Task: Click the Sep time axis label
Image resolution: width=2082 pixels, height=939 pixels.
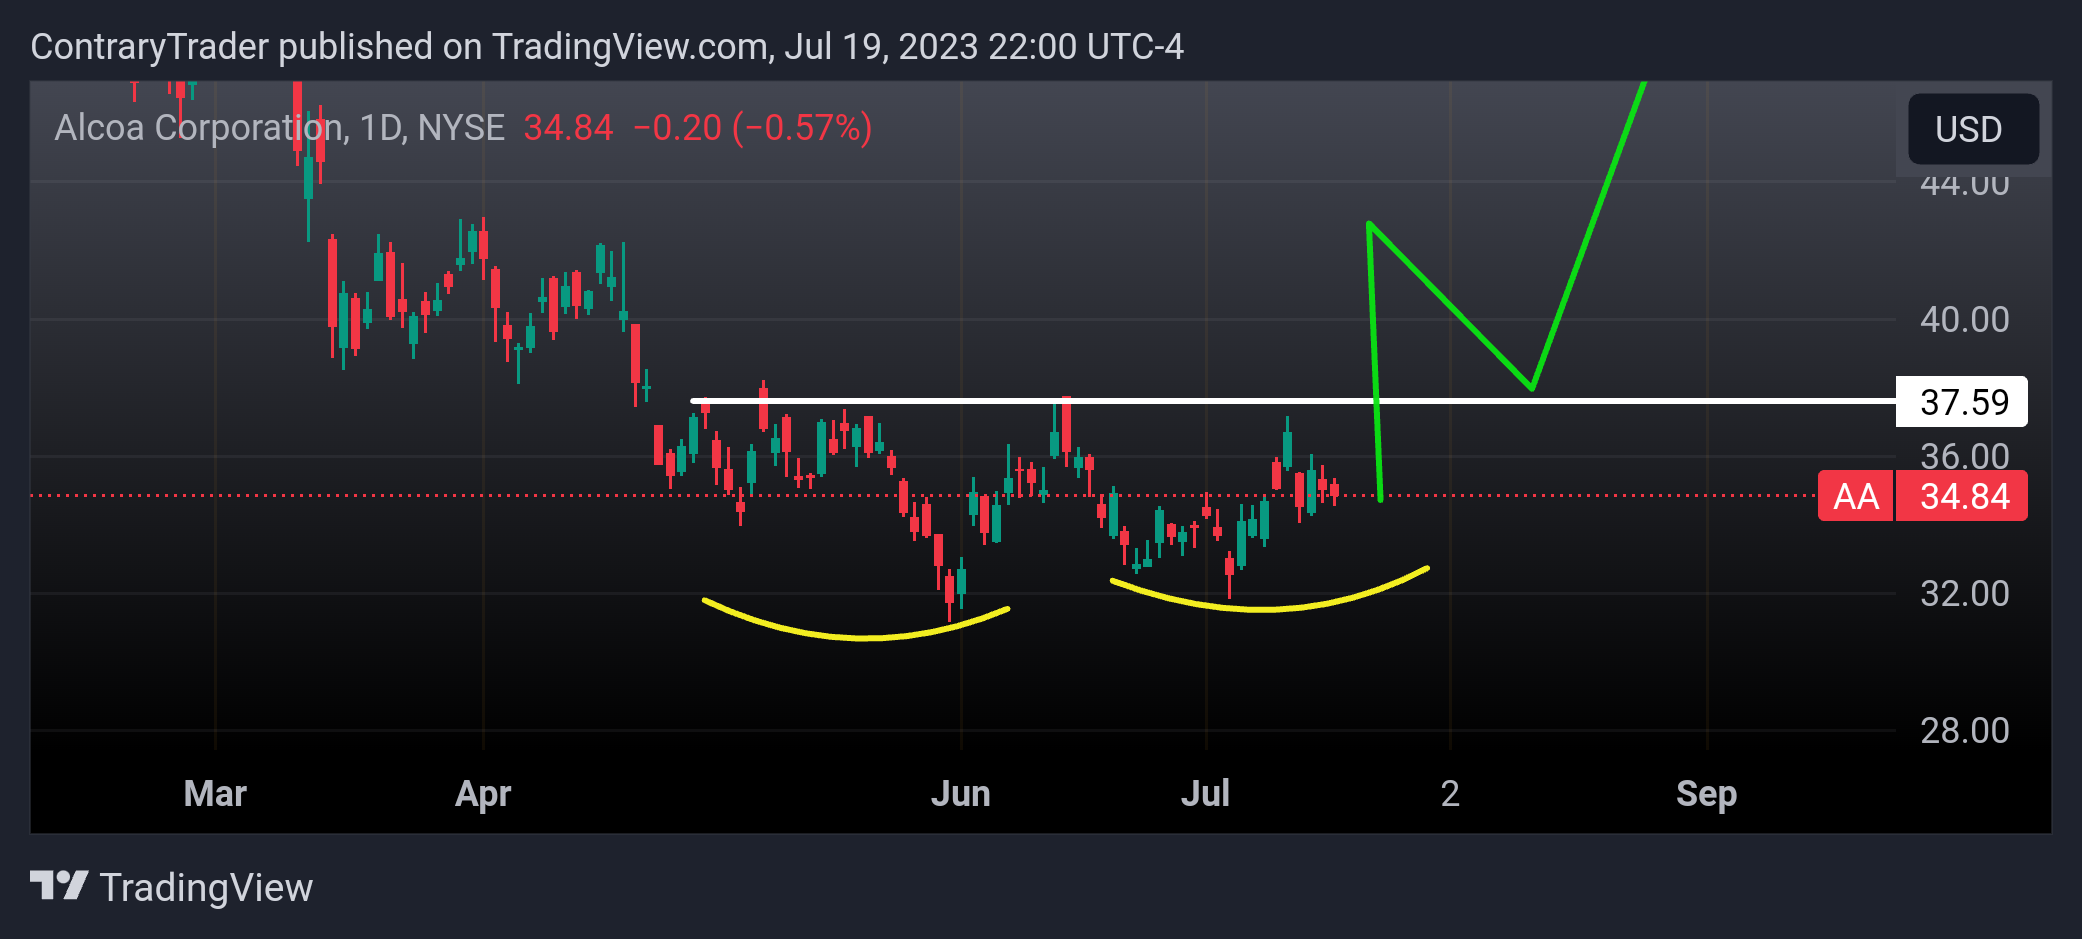Action: pos(1706,794)
